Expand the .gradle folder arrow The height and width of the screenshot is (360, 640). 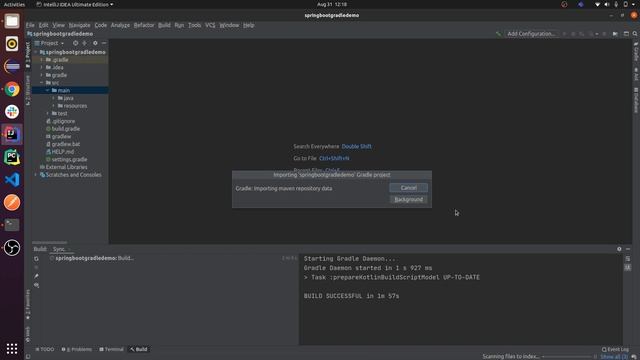(x=42, y=60)
